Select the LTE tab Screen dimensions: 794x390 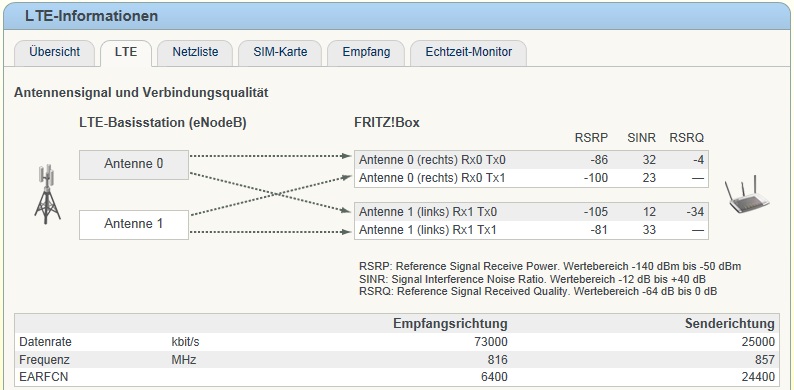(126, 53)
